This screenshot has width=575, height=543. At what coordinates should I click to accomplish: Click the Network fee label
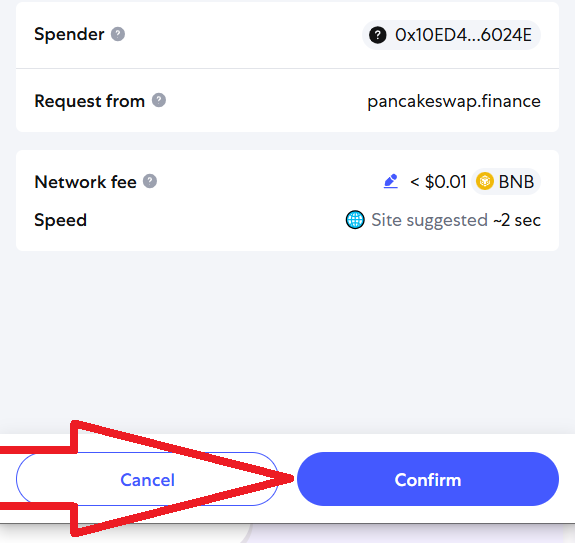click(85, 182)
